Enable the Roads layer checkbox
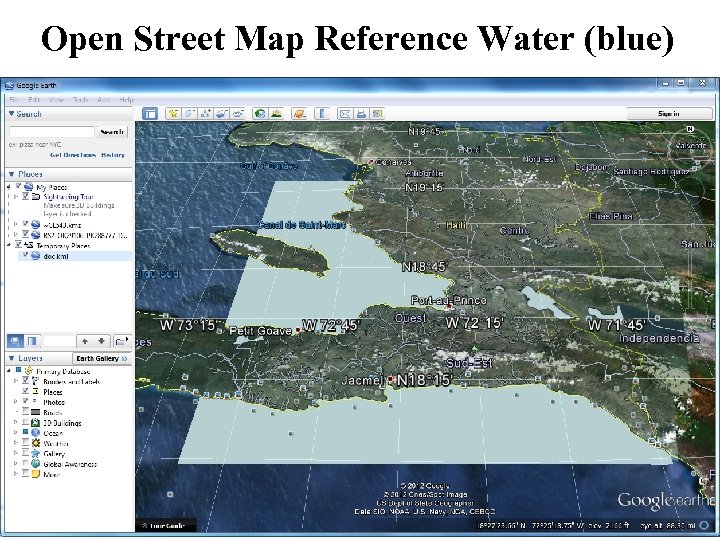 tap(25, 412)
